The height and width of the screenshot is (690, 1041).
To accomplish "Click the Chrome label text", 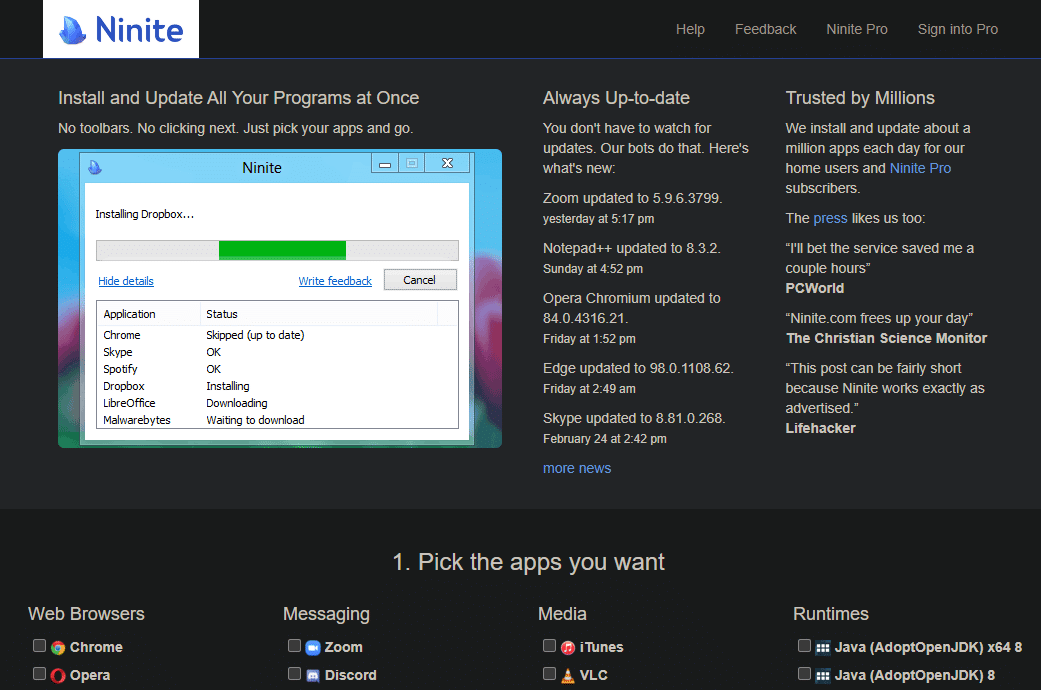I will [96, 647].
